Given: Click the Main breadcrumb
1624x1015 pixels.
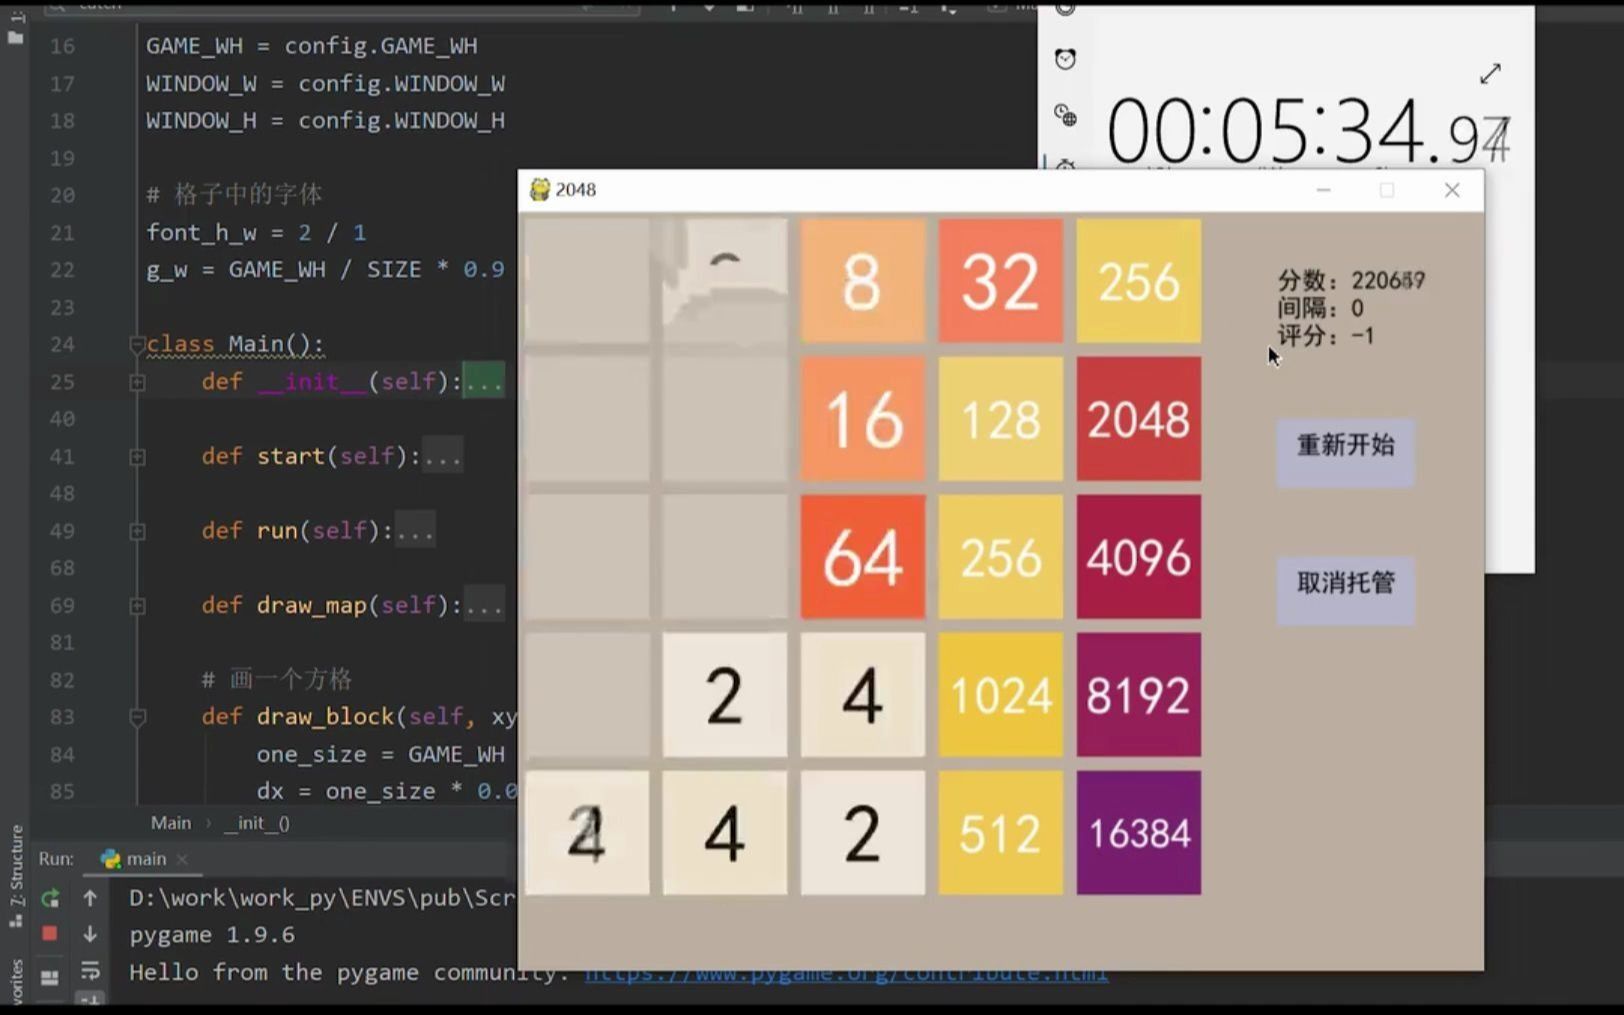Looking at the screenshot, I should pyautogui.click(x=171, y=823).
